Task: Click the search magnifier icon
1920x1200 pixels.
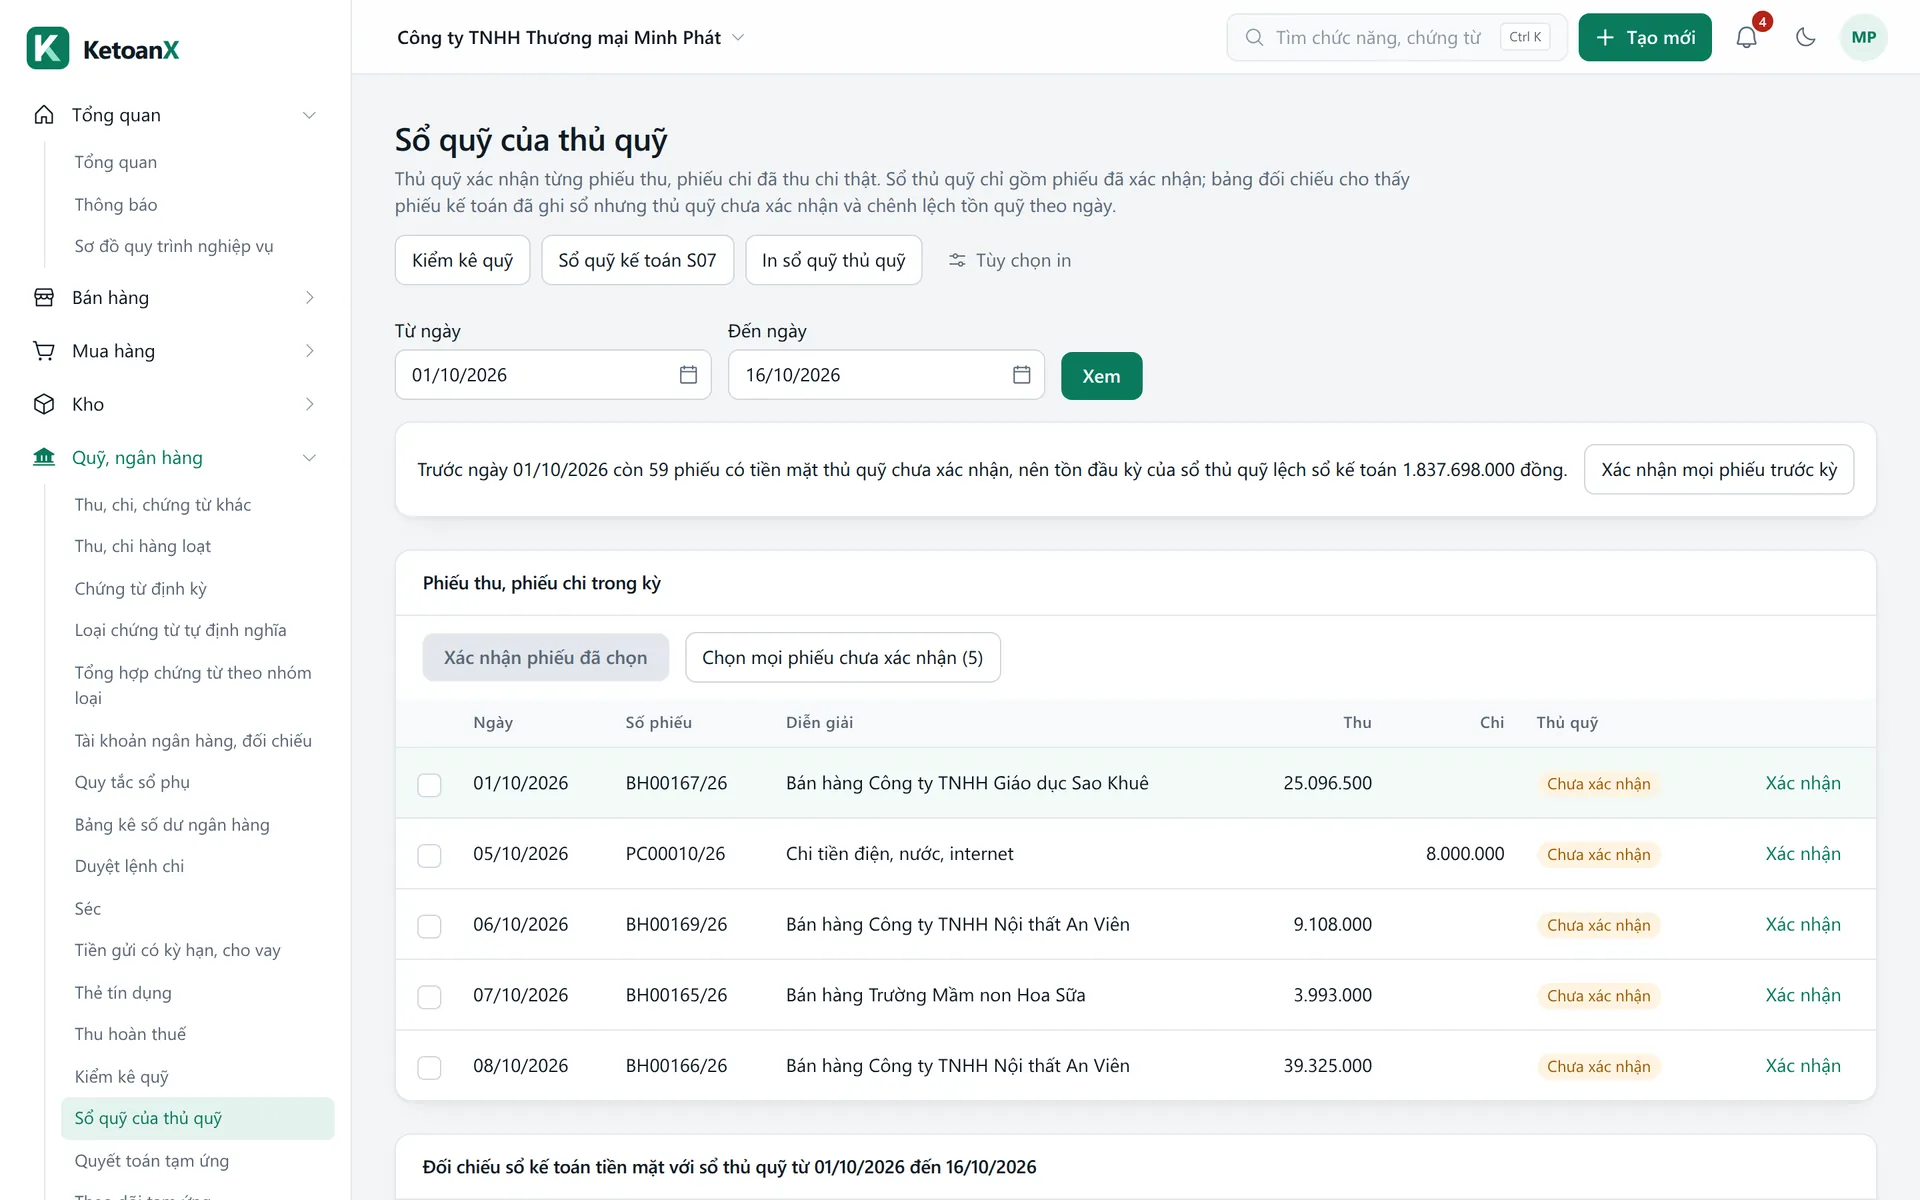Action: [1253, 38]
